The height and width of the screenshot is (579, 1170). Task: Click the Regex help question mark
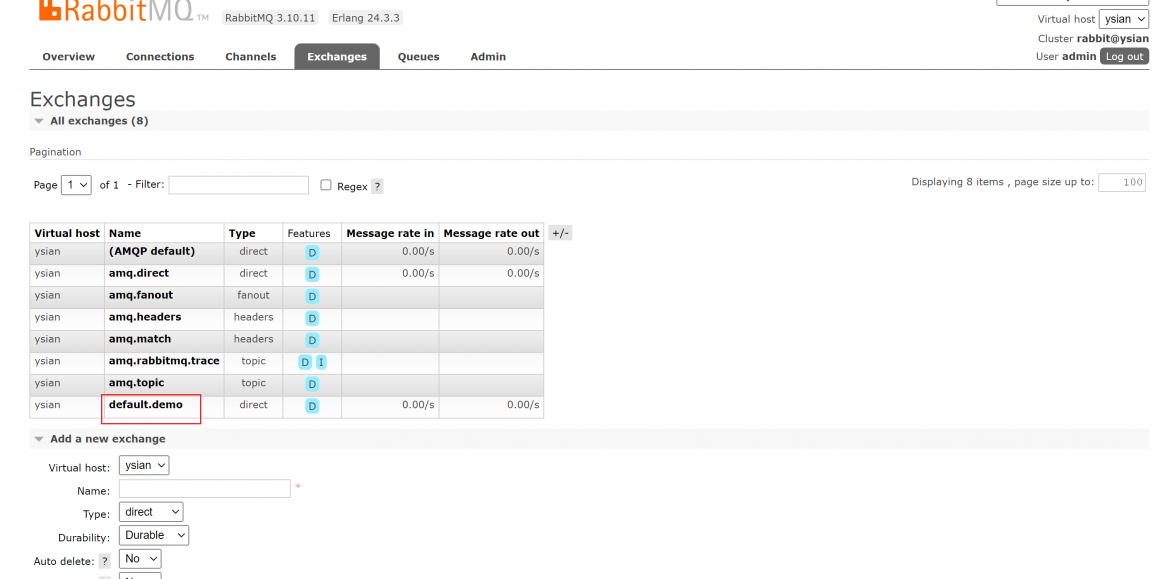(x=378, y=187)
